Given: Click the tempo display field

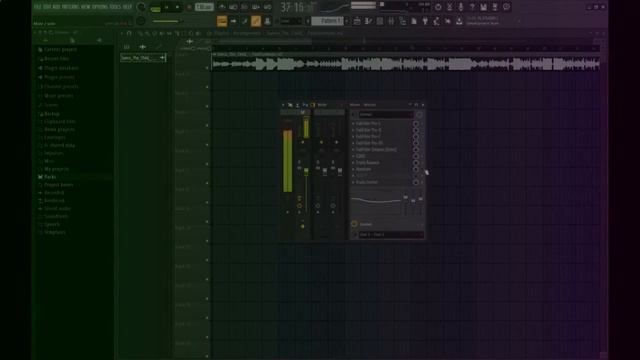Looking at the screenshot, I should [x=204, y=7].
